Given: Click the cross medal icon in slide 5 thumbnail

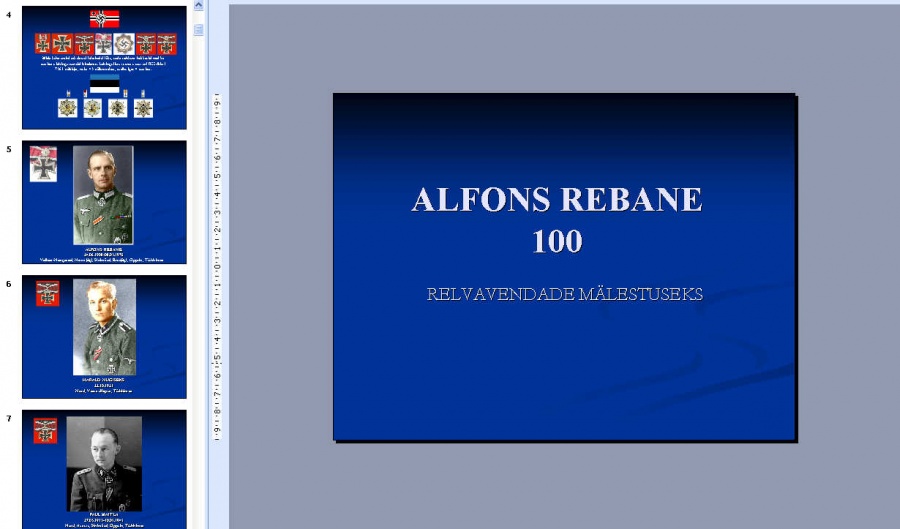Looking at the screenshot, I should (43, 164).
